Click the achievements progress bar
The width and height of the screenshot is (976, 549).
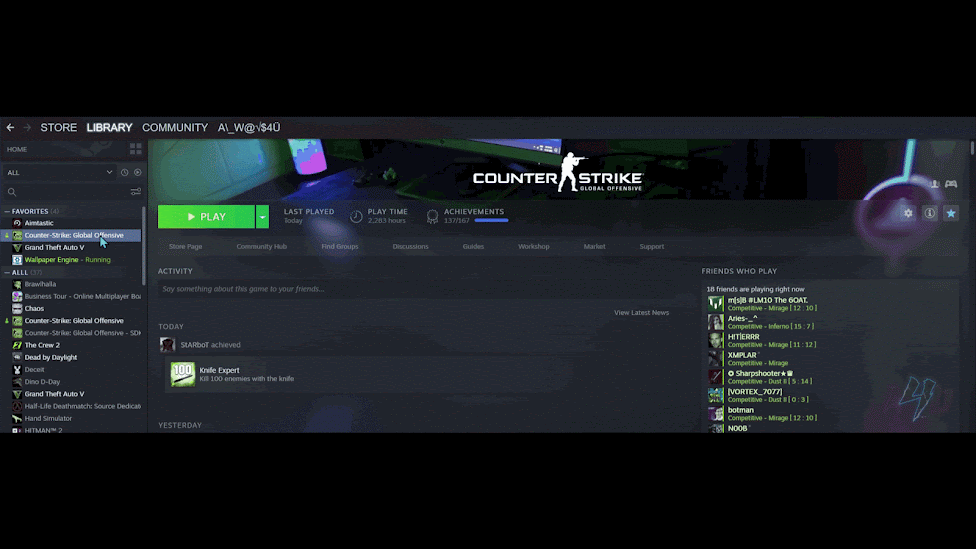pyautogui.click(x=491, y=220)
